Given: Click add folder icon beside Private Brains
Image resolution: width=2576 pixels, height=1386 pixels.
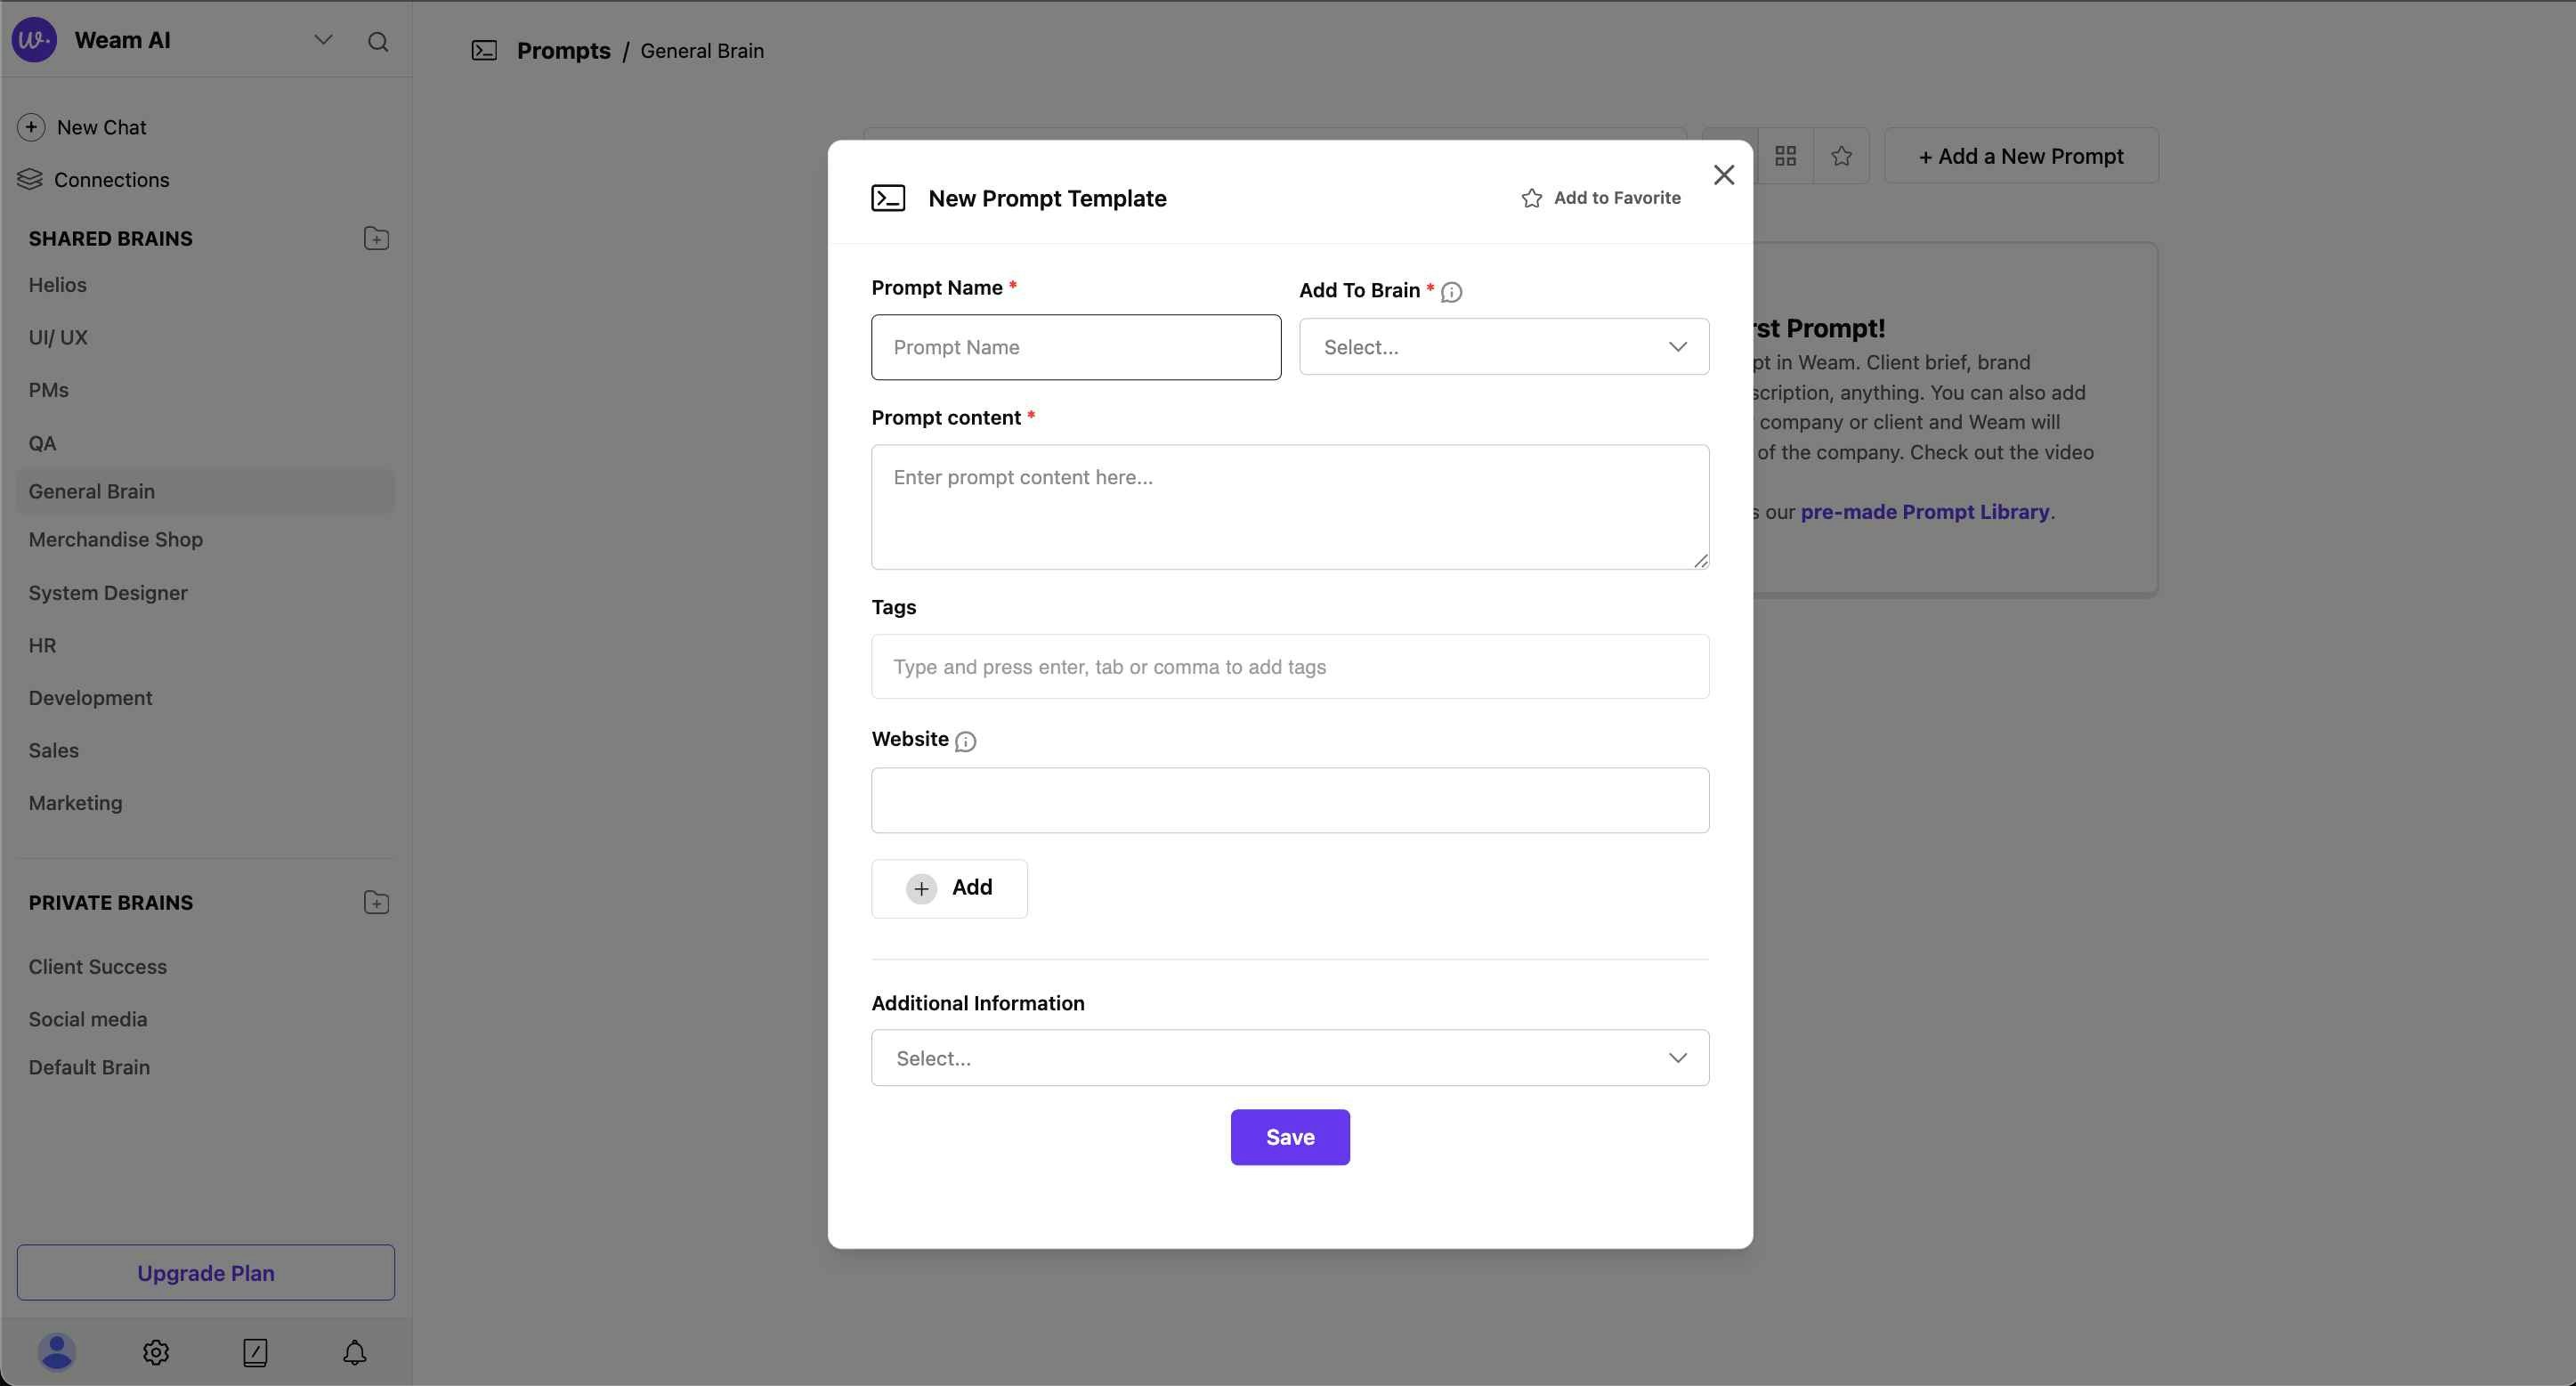Looking at the screenshot, I should pyautogui.click(x=376, y=902).
